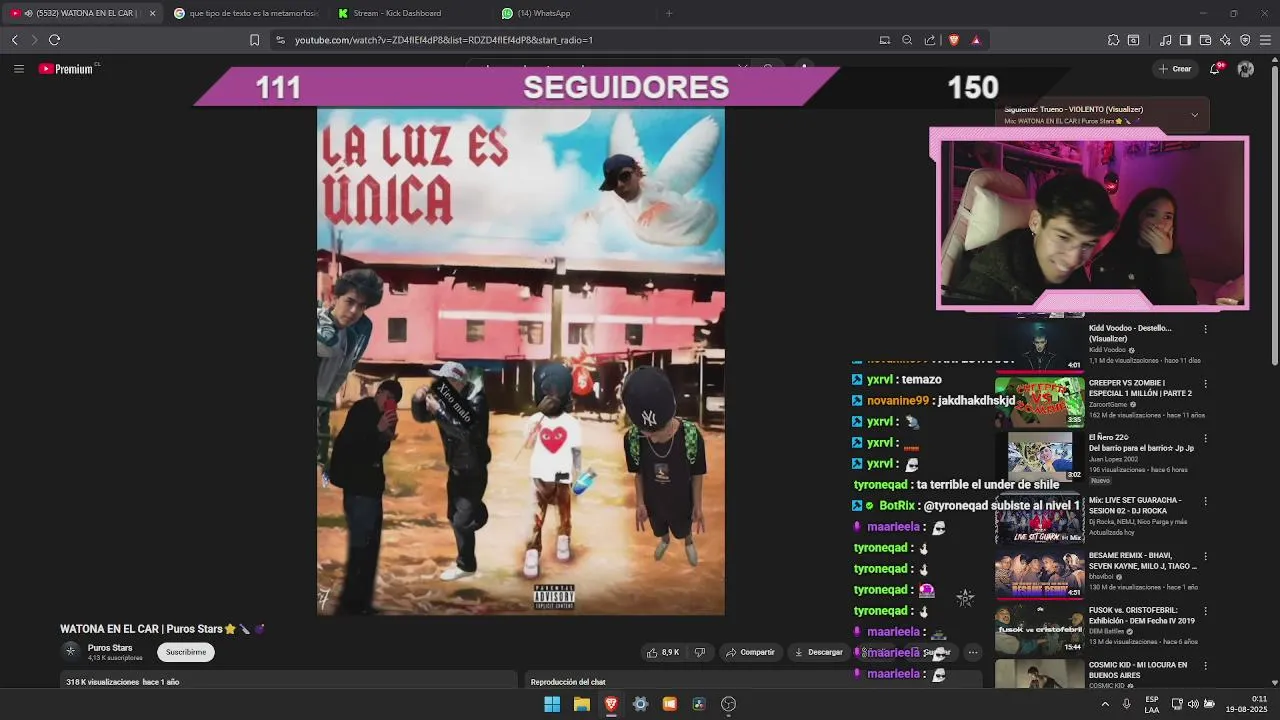Close the WATONA EN EL CAR tab
Viewport: 1280px width, 720px height.
click(152, 13)
